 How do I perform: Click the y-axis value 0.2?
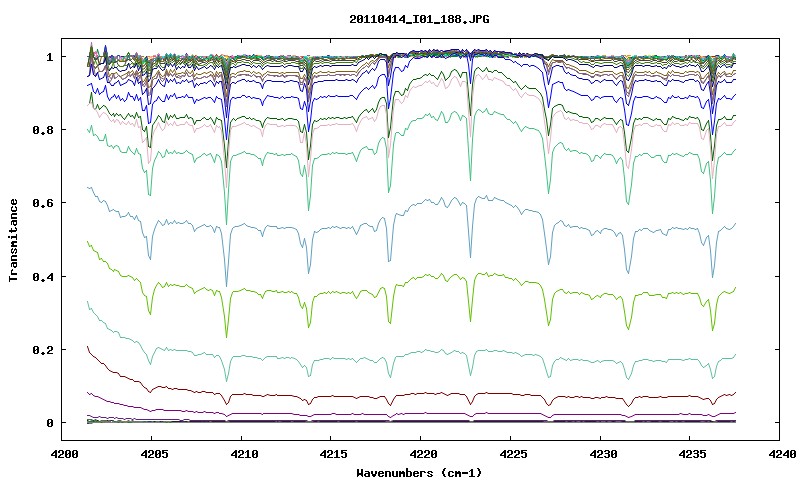point(43,350)
